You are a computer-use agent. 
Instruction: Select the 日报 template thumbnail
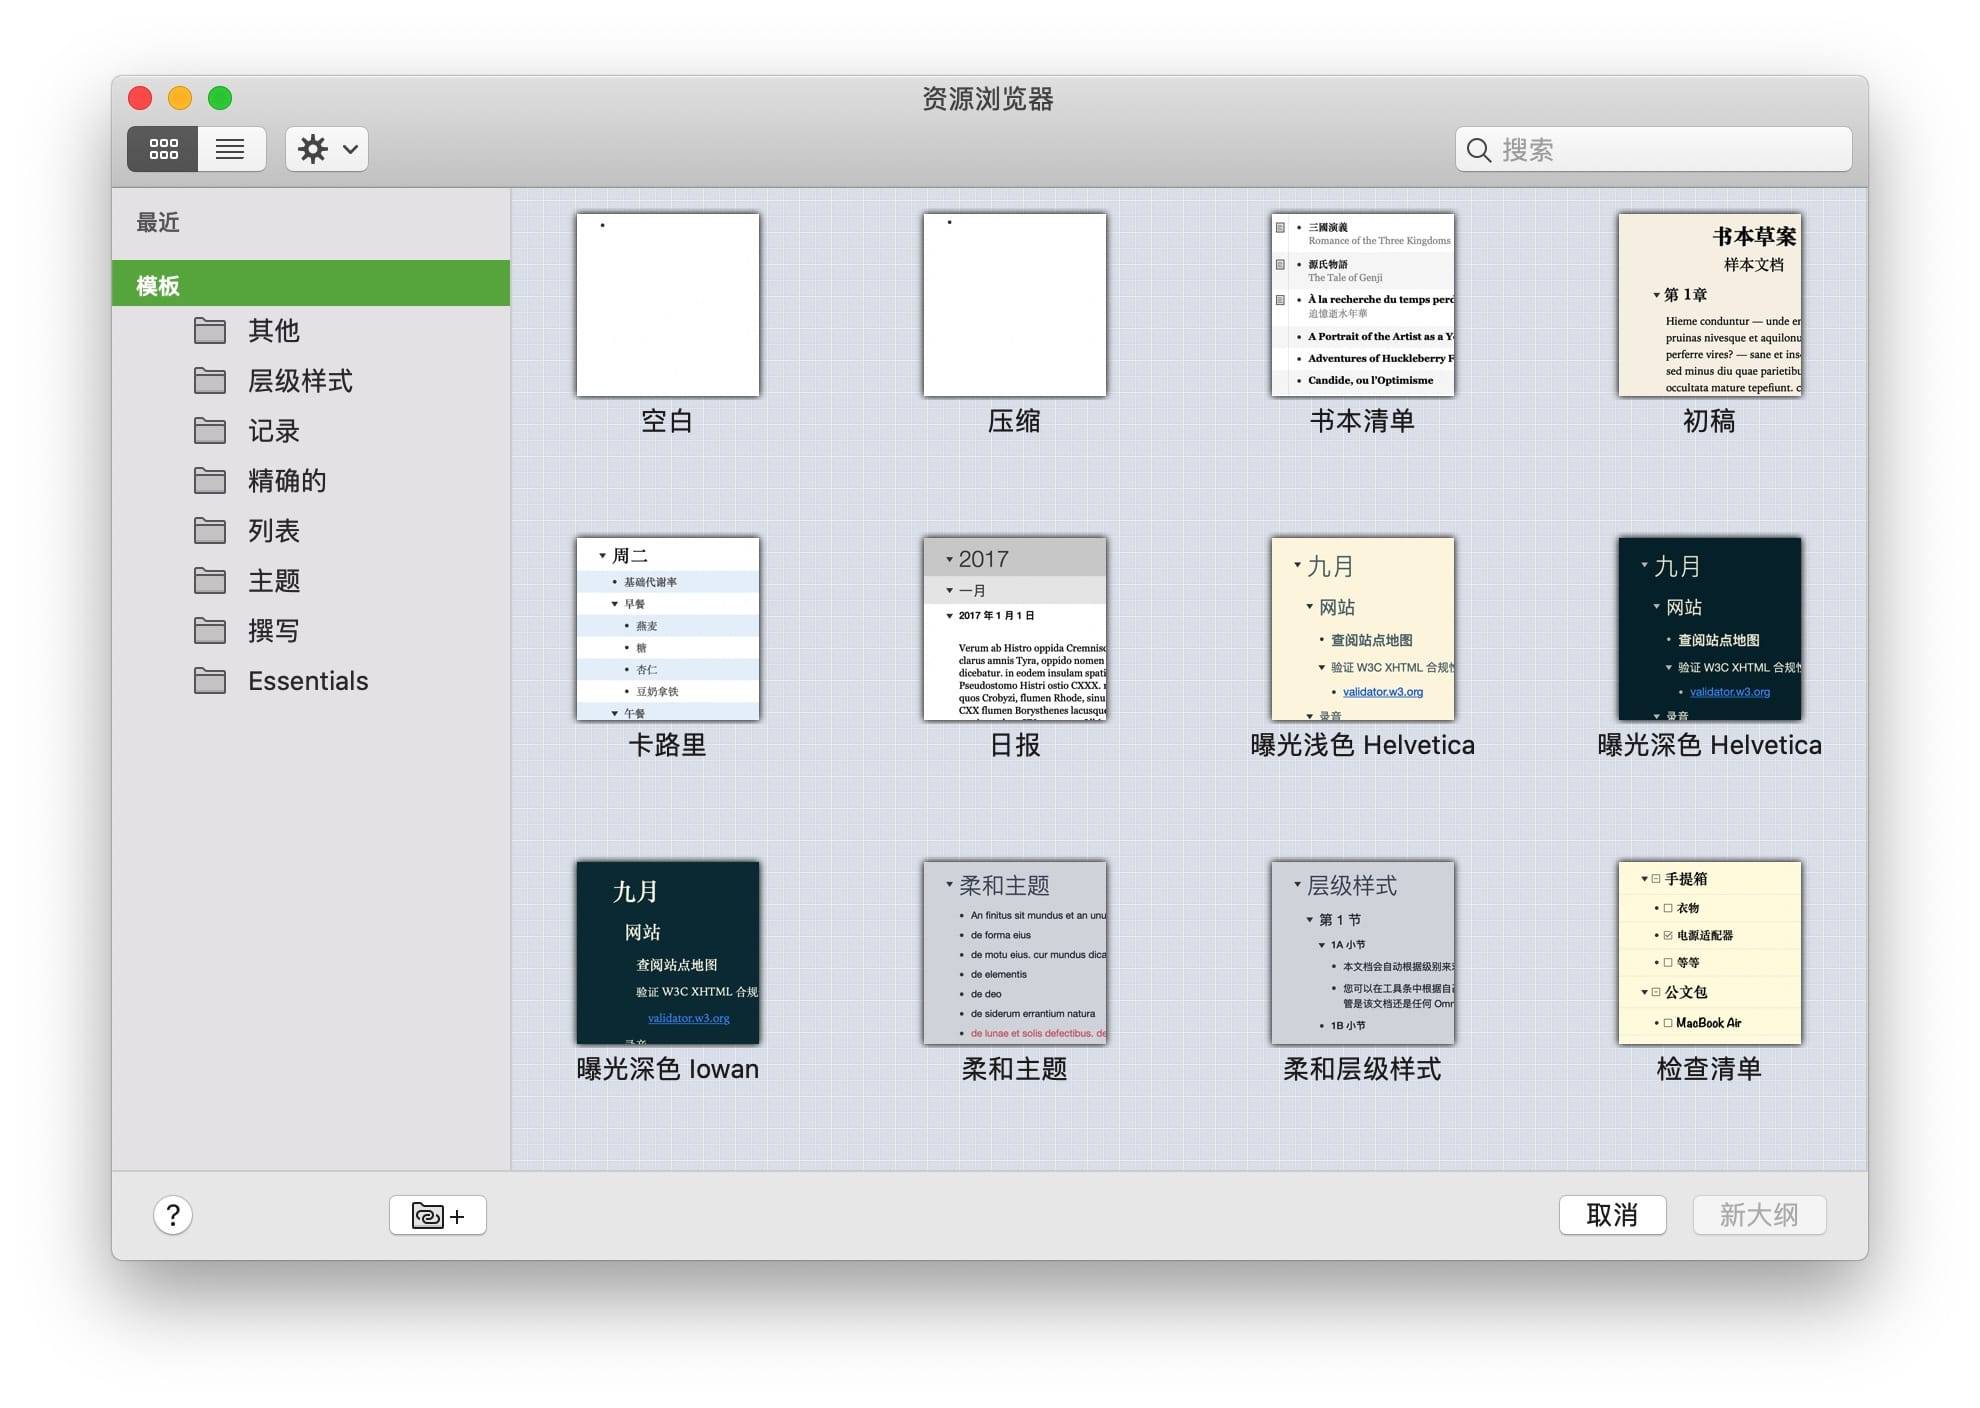[x=1015, y=628]
